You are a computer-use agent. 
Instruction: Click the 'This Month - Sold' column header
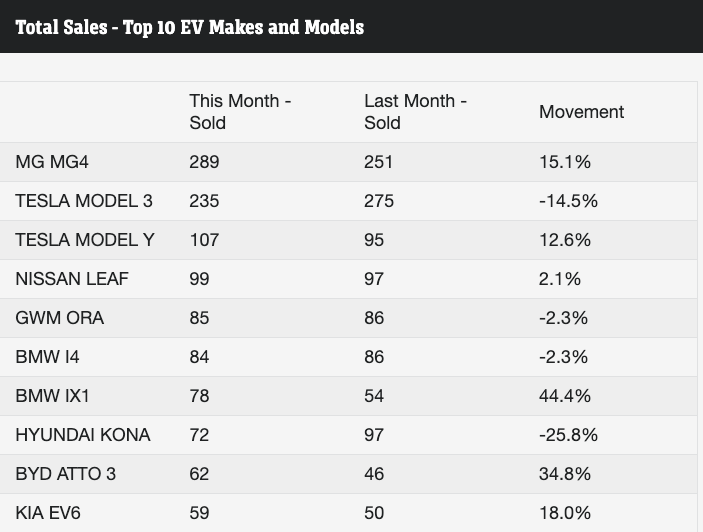pyautogui.click(x=240, y=112)
